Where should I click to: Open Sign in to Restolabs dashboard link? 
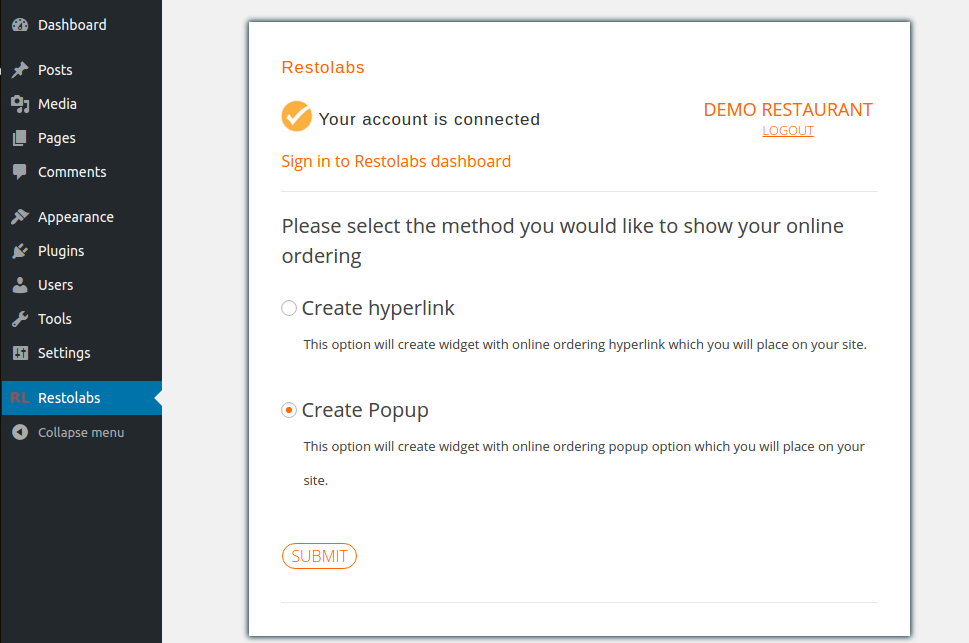(x=396, y=161)
